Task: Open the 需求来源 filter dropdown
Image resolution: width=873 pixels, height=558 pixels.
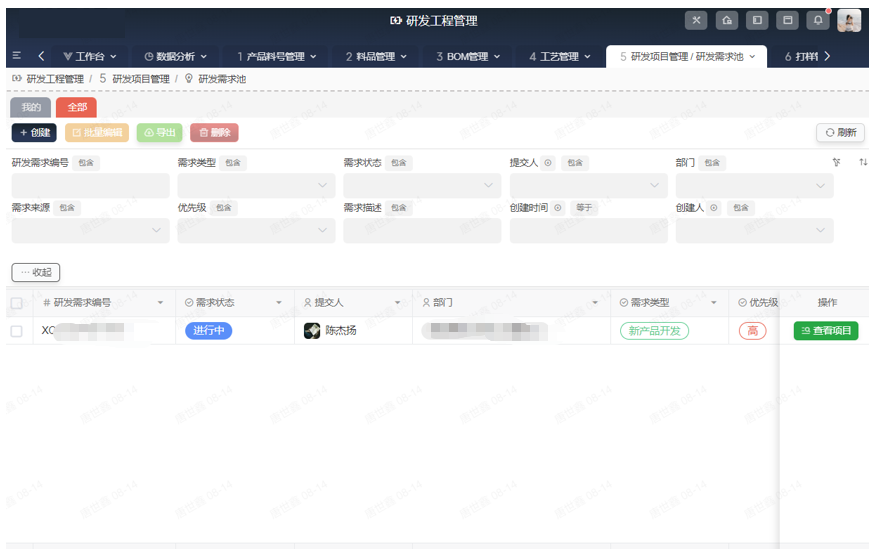Action: (x=90, y=230)
